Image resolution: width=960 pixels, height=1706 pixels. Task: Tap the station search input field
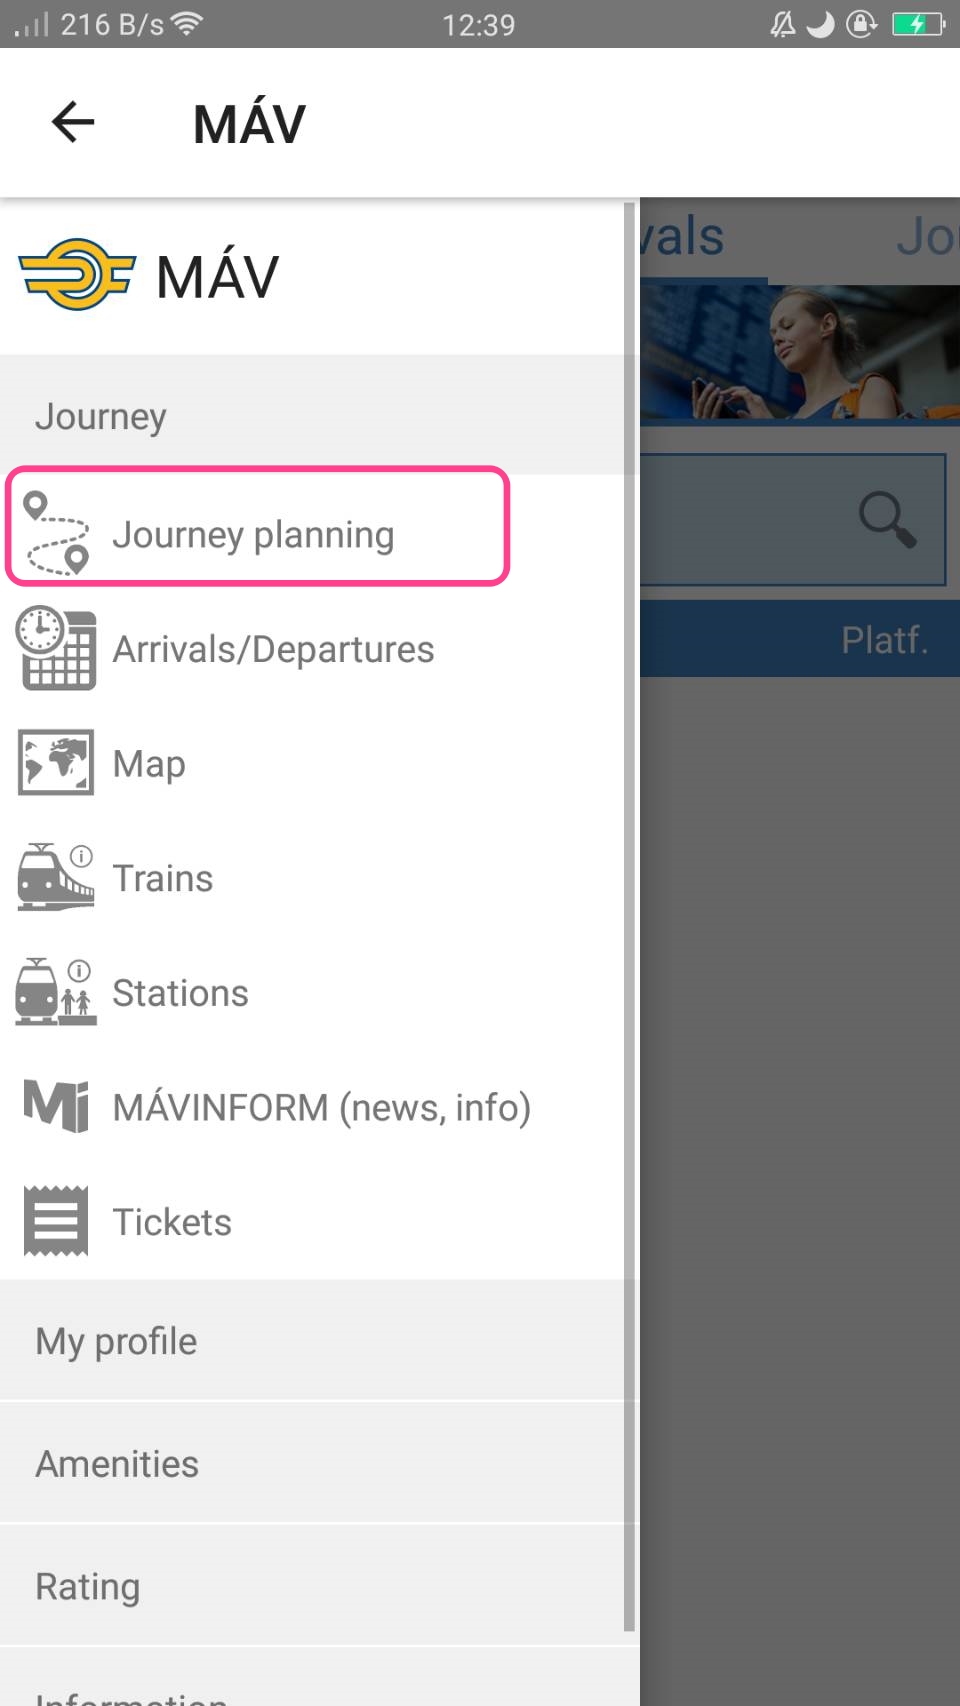point(792,519)
